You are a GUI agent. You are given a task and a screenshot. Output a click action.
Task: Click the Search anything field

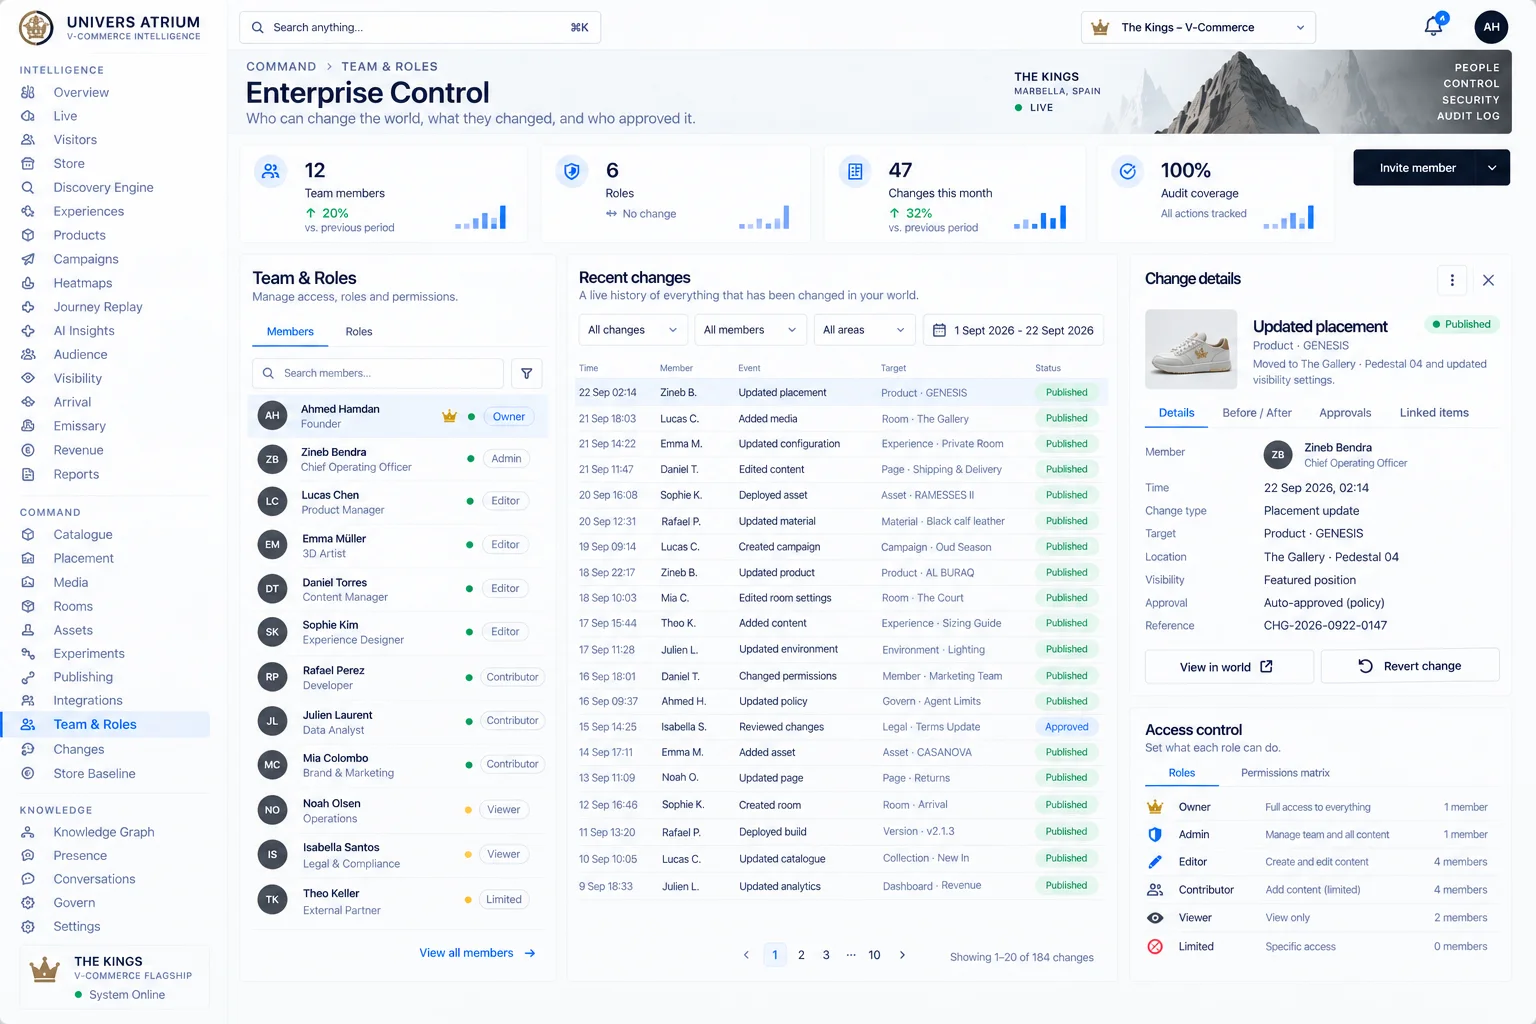coord(420,27)
